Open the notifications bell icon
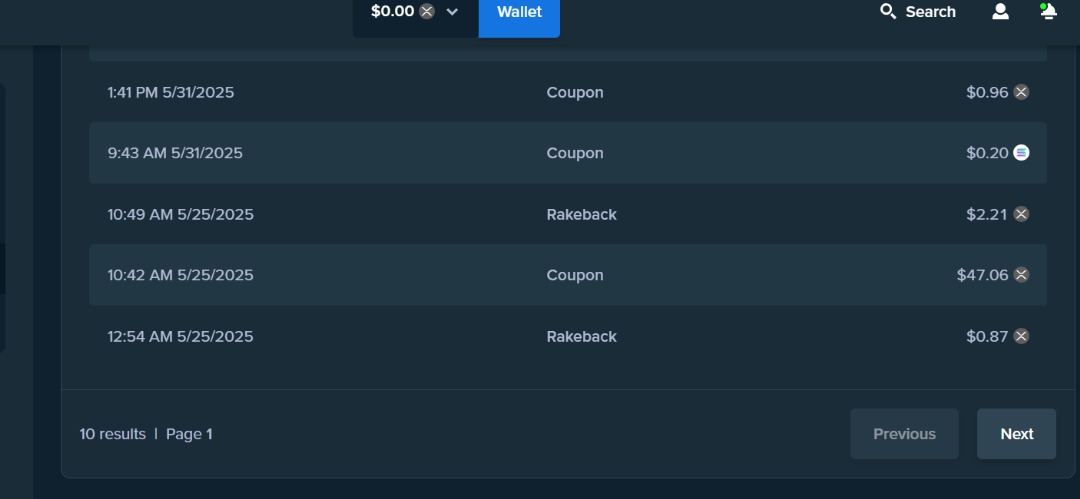The height and width of the screenshot is (499, 1080). coord(1048,11)
